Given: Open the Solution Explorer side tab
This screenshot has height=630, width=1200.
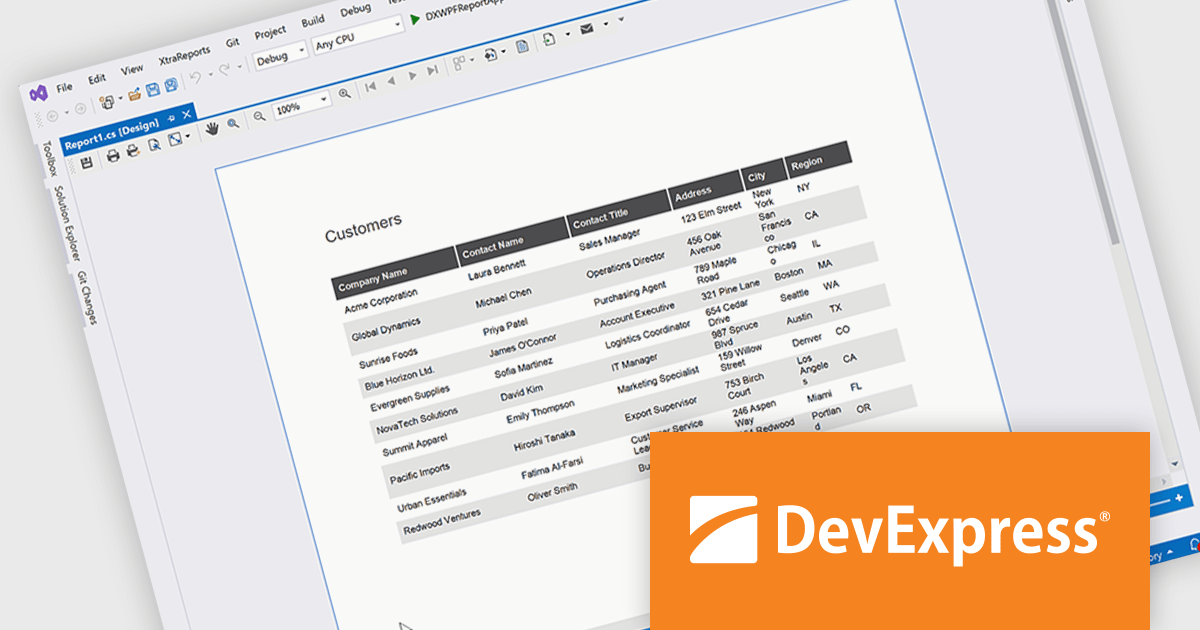Looking at the screenshot, I should coord(66,222).
